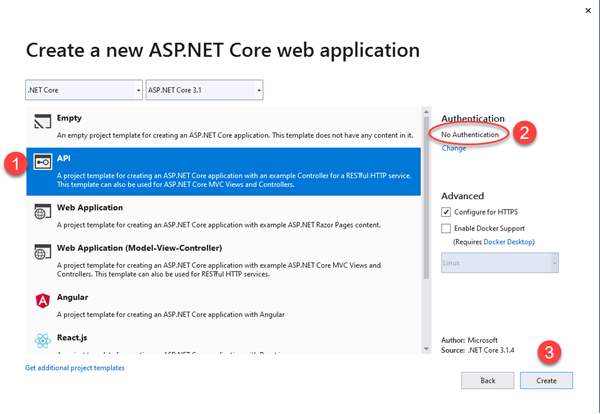Click the Author: Microsoft text
This screenshot has width=600, height=414.
click(x=470, y=340)
